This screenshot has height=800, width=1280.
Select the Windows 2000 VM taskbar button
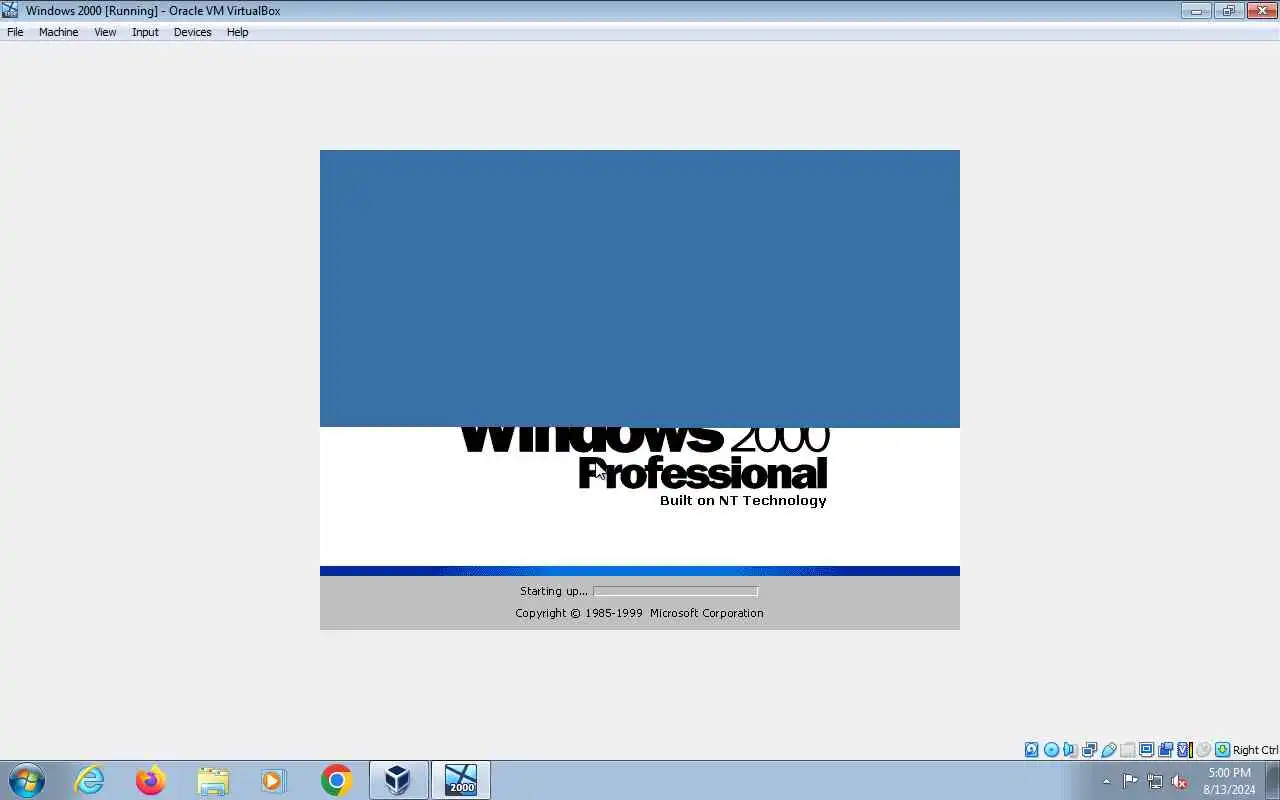(461, 780)
